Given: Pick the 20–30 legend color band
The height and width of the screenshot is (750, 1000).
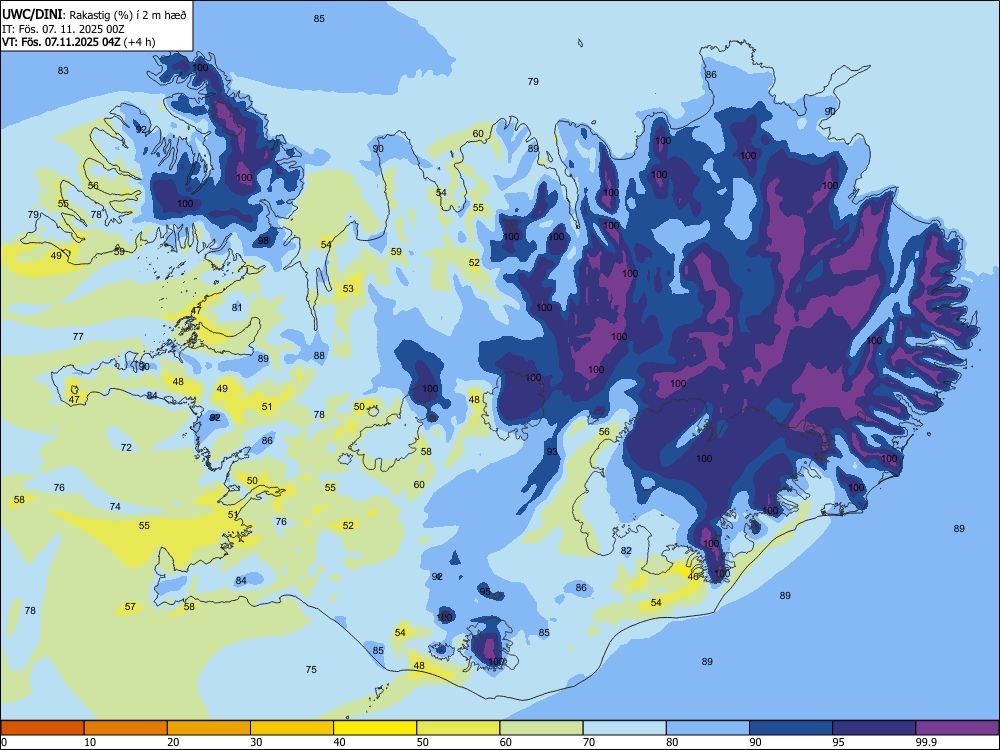Looking at the screenshot, I should click(x=209, y=728).
